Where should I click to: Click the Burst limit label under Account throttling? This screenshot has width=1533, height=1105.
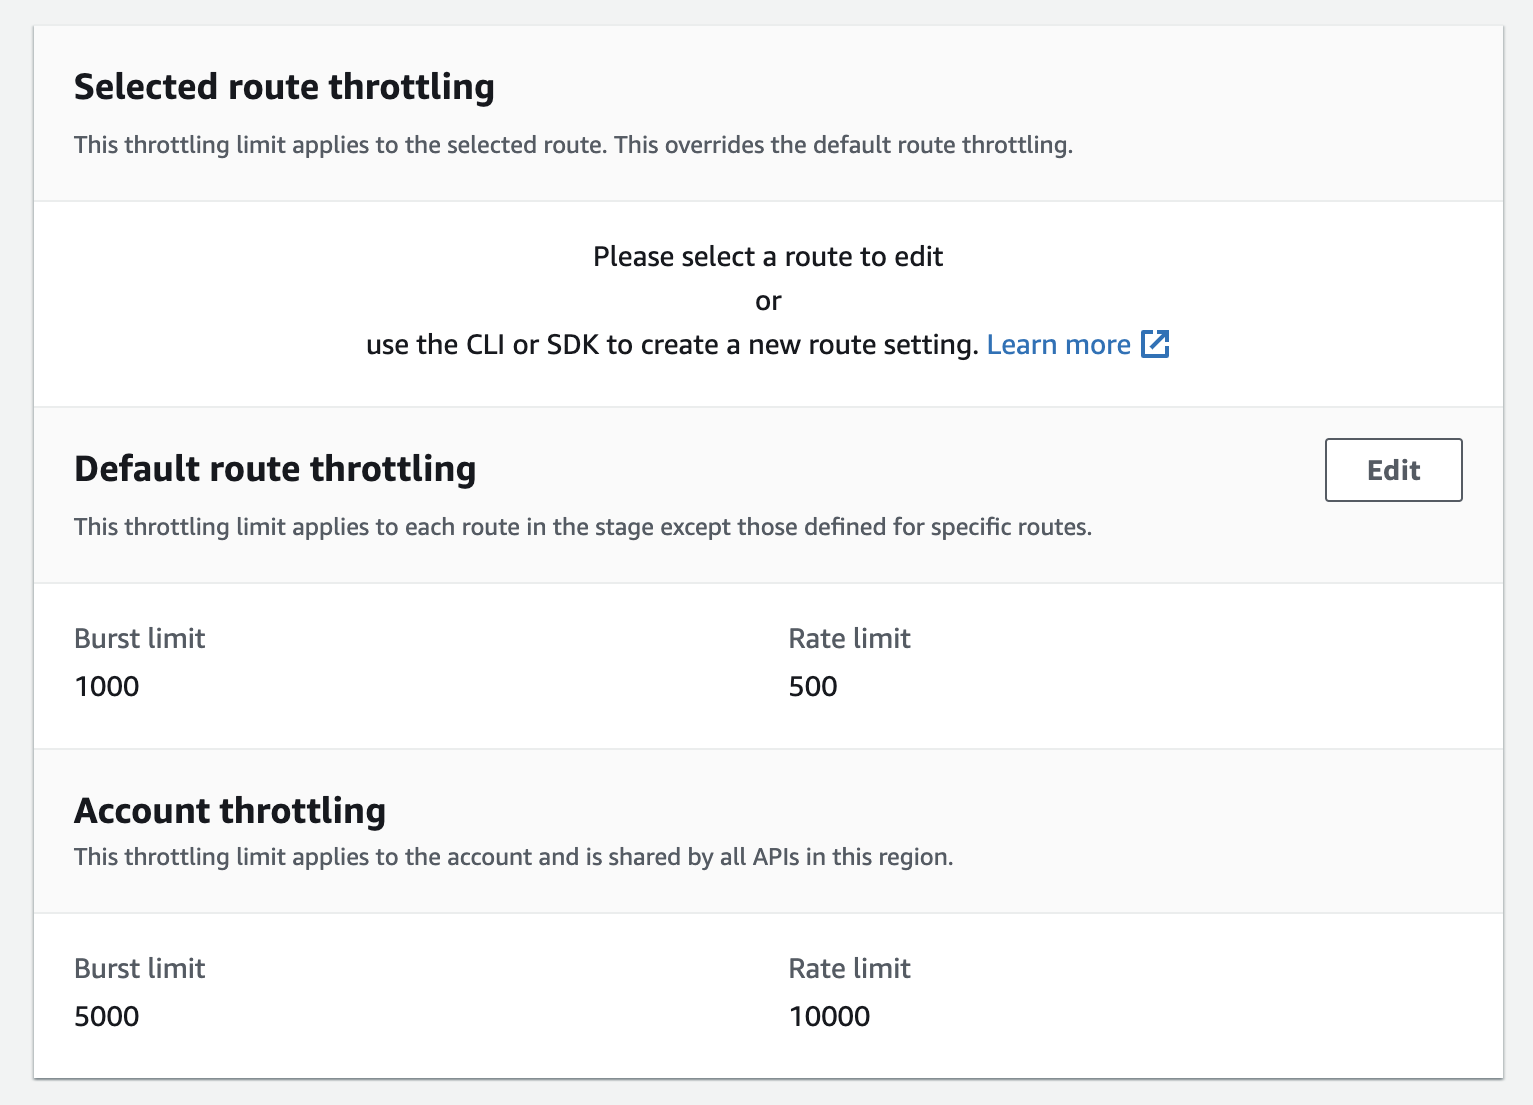point(140,969)
